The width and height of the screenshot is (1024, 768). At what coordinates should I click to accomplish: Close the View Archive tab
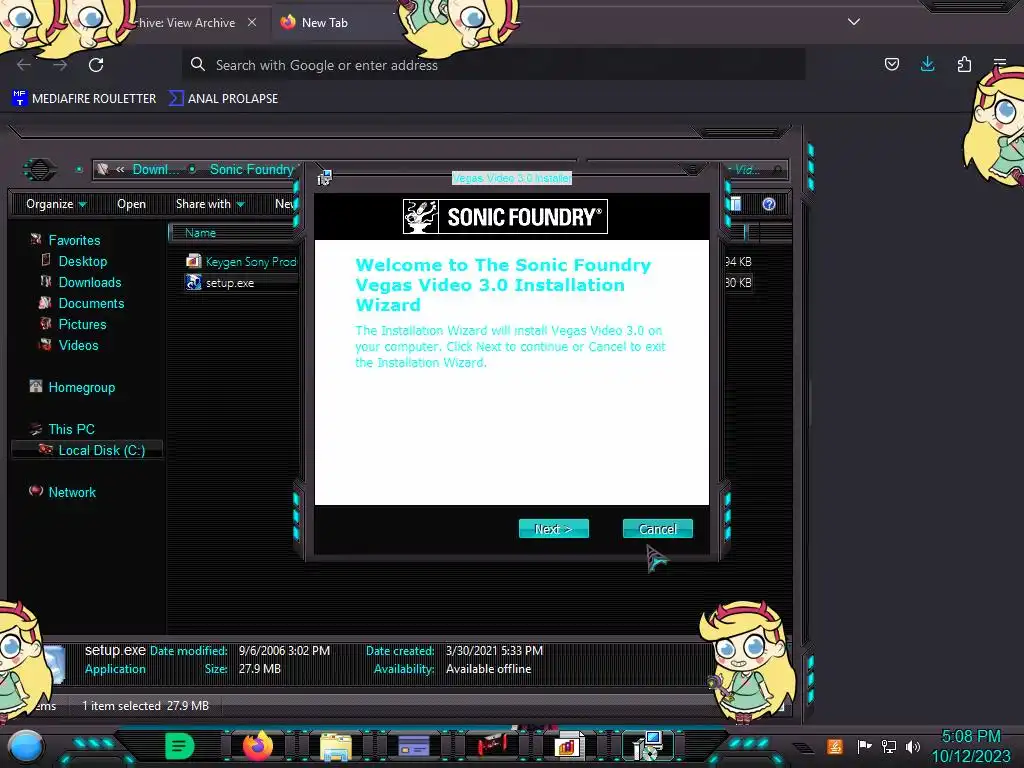point(252,22)
